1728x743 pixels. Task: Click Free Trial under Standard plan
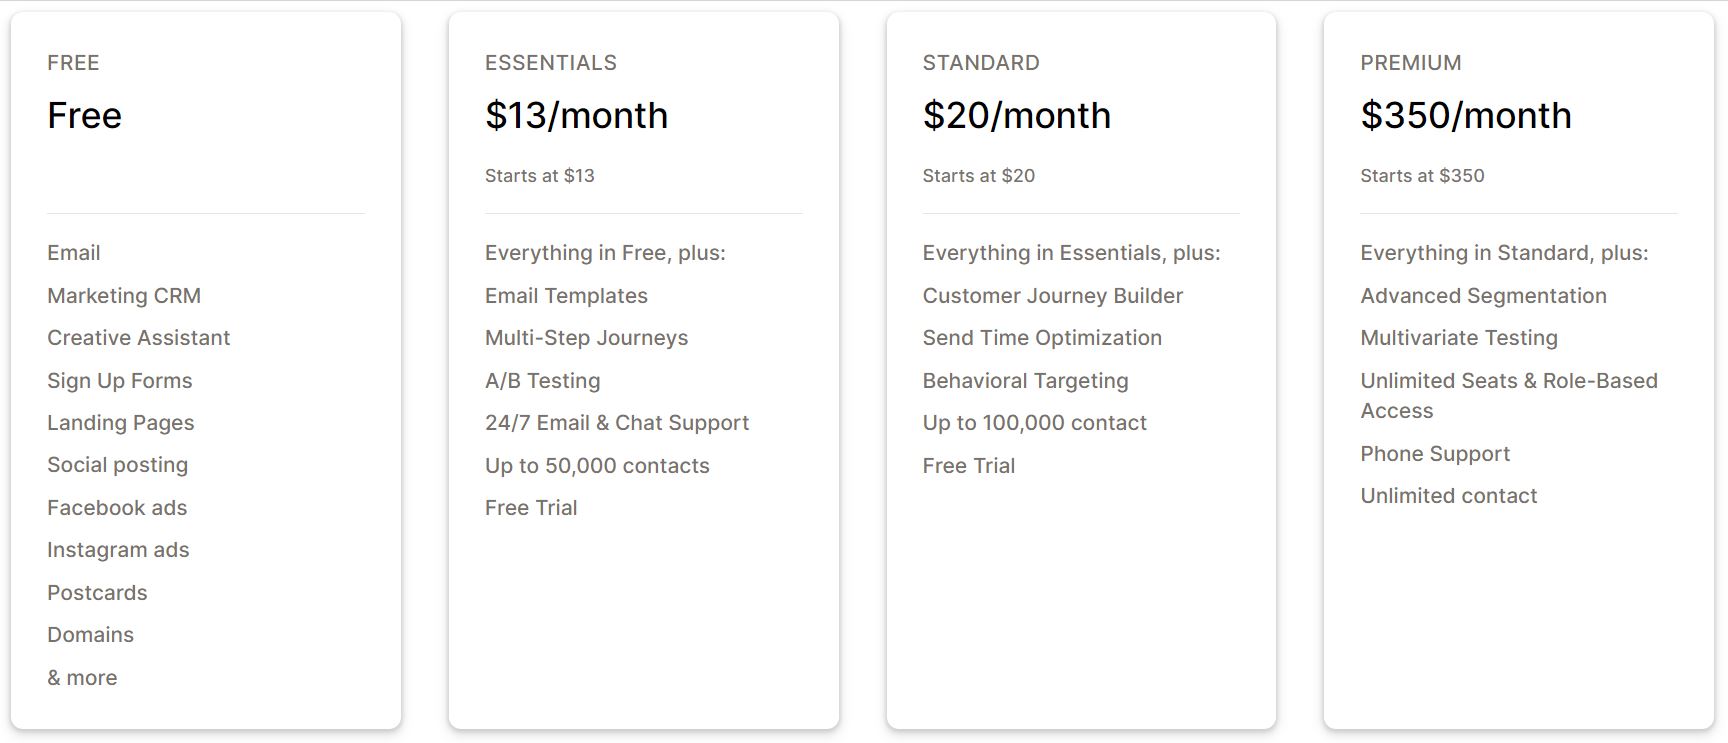pyautogui.click(x=968, y=466)
